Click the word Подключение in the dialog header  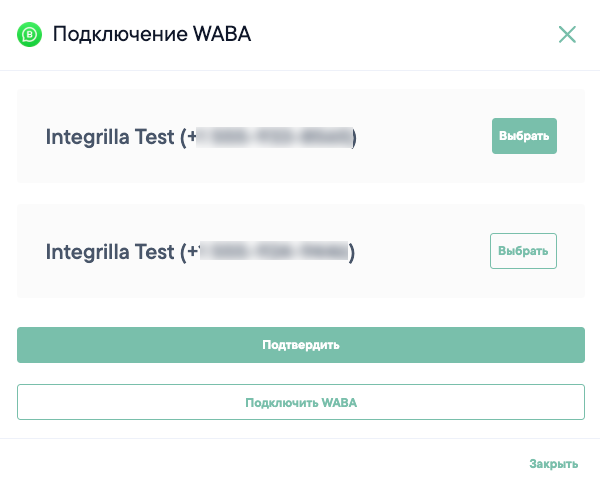coord(120,34)
